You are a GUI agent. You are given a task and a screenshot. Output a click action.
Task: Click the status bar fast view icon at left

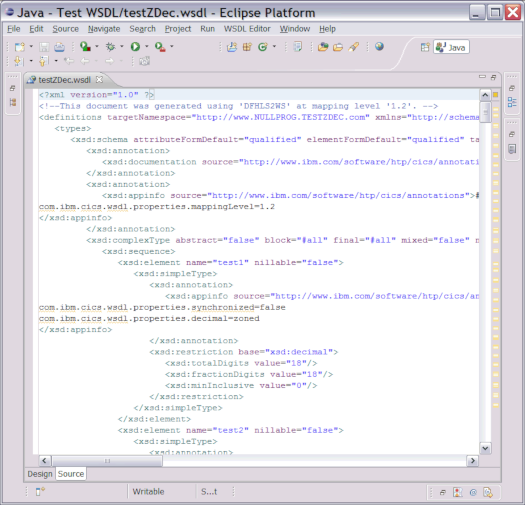coord(41,492)
